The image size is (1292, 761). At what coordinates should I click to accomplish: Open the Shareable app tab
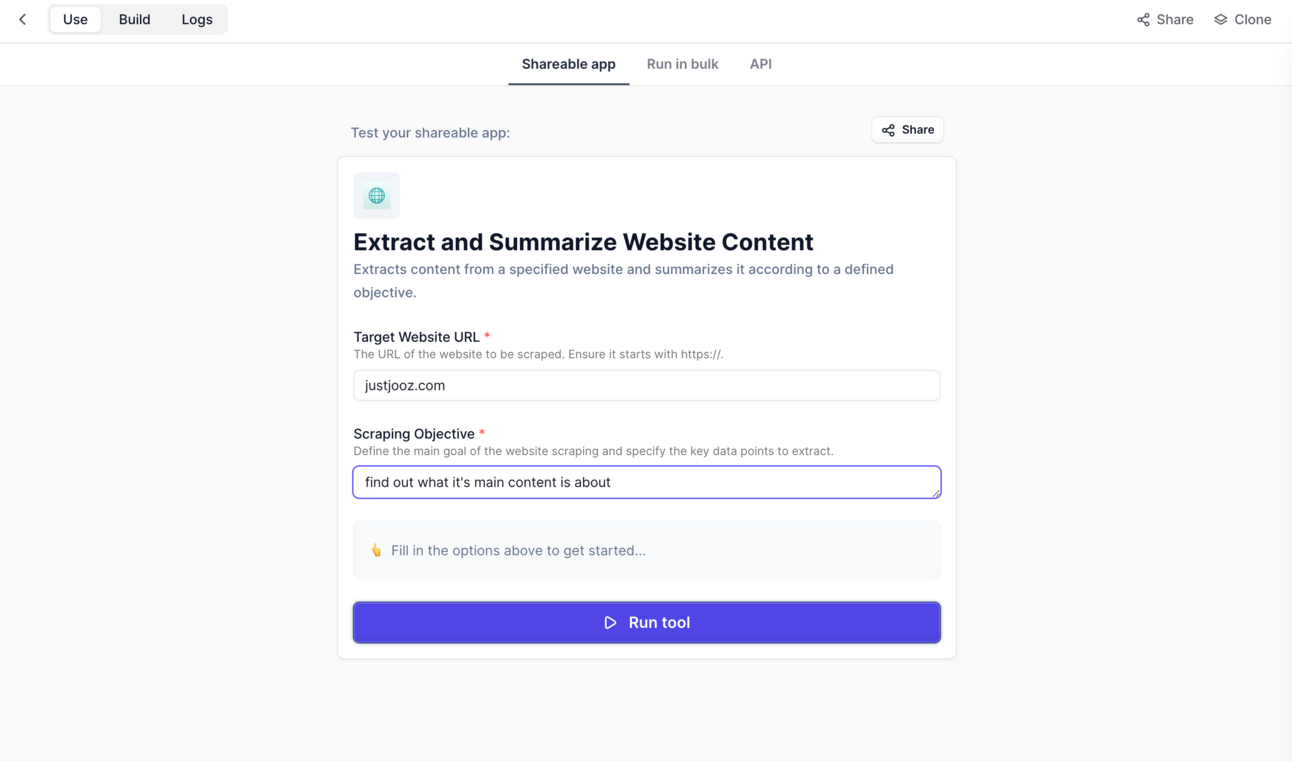click(x=568, y=64)
